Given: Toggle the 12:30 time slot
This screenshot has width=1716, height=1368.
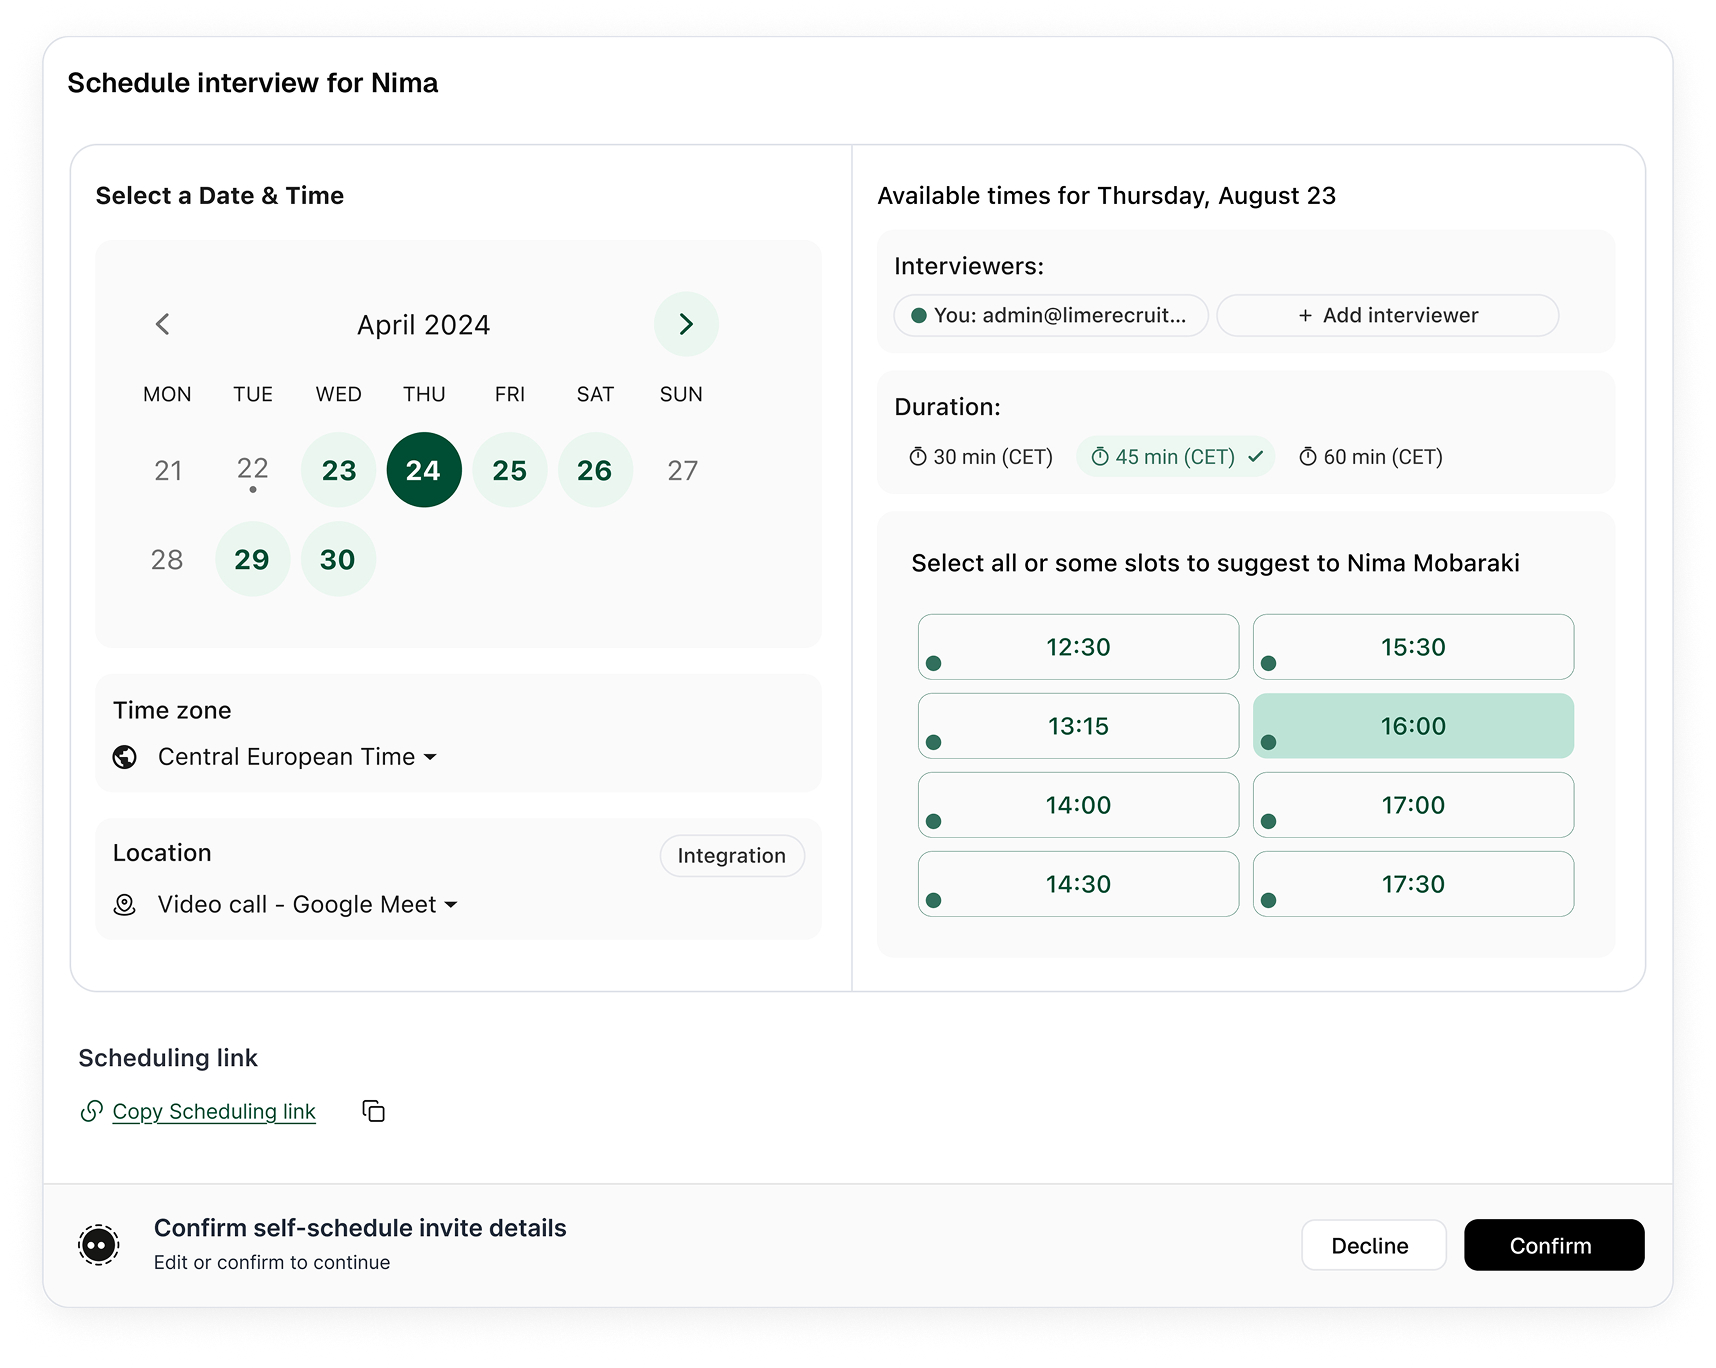Looking at the screenshot, I should [1079, 647].
